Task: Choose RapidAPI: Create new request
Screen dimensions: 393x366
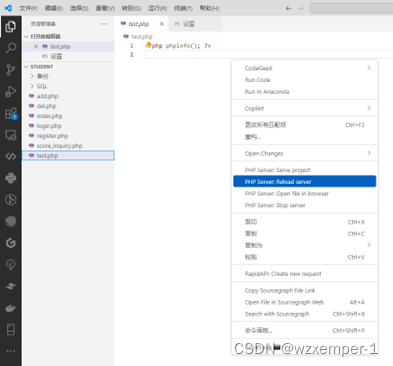Action: coord(305,274)
